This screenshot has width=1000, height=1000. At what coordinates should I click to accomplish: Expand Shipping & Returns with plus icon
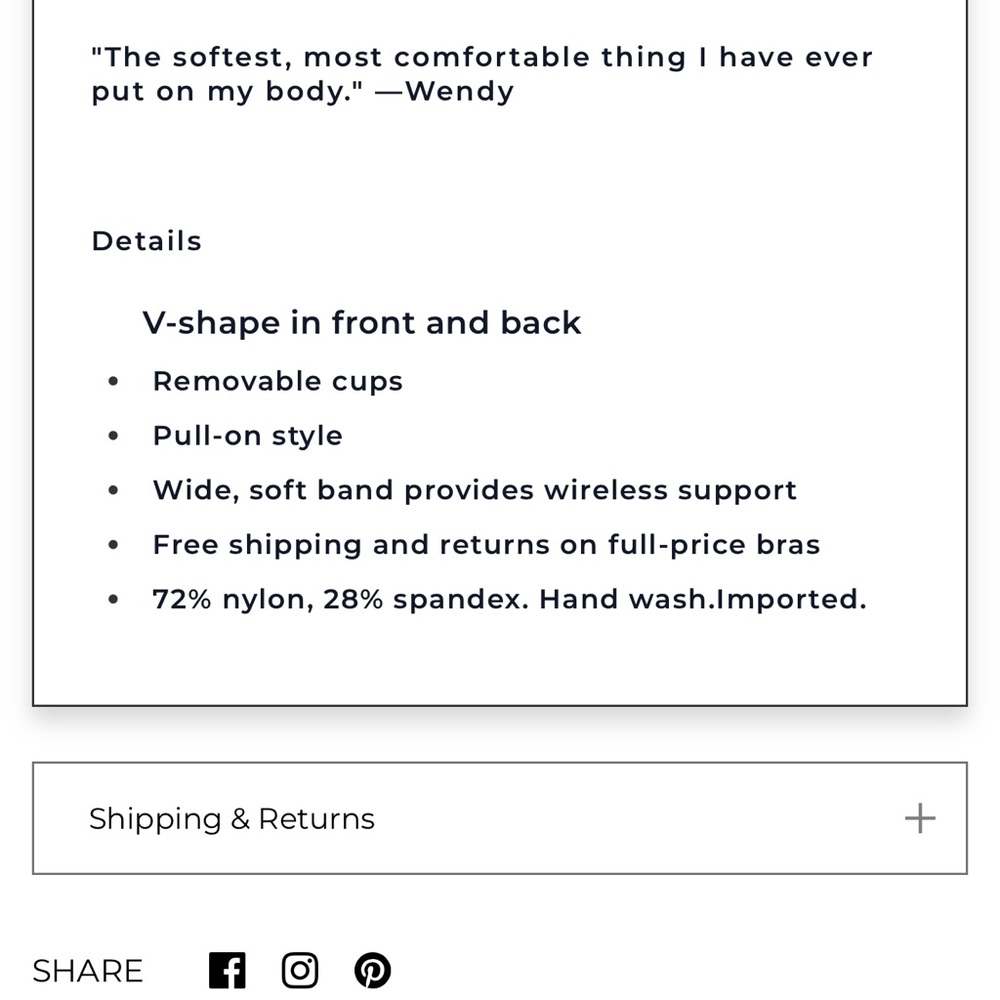919,818
